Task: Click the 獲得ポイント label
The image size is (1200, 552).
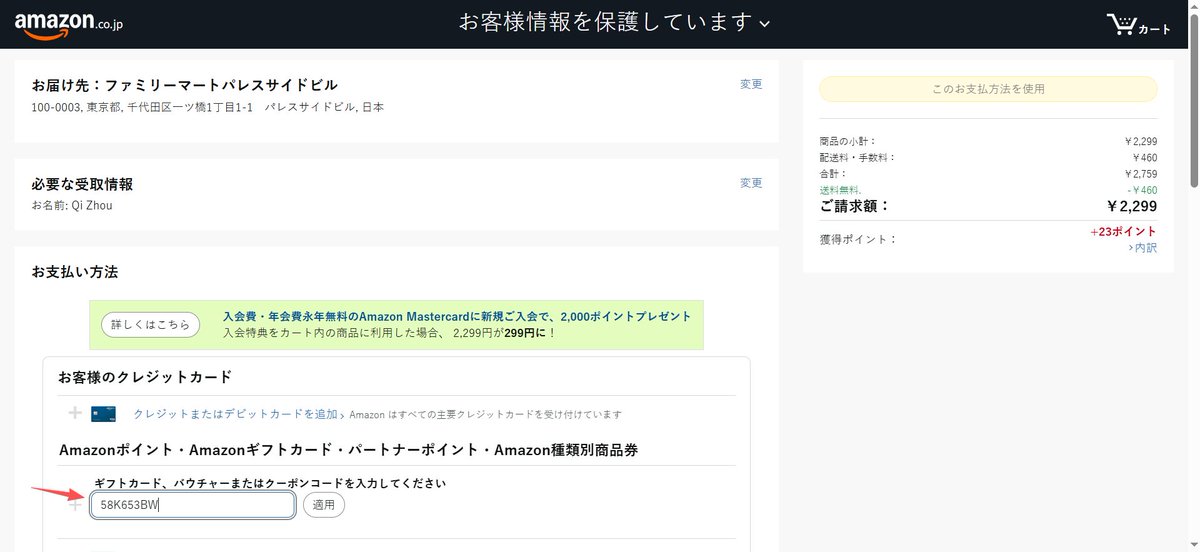Action: point(858,240)
